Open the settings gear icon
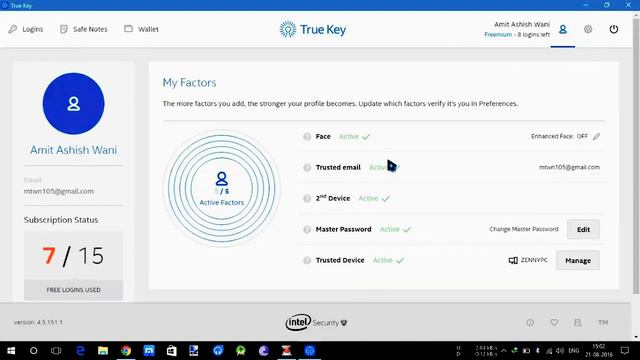Image resolution: width=640 pixels, height=360 pixels. [x=588, y=29]
